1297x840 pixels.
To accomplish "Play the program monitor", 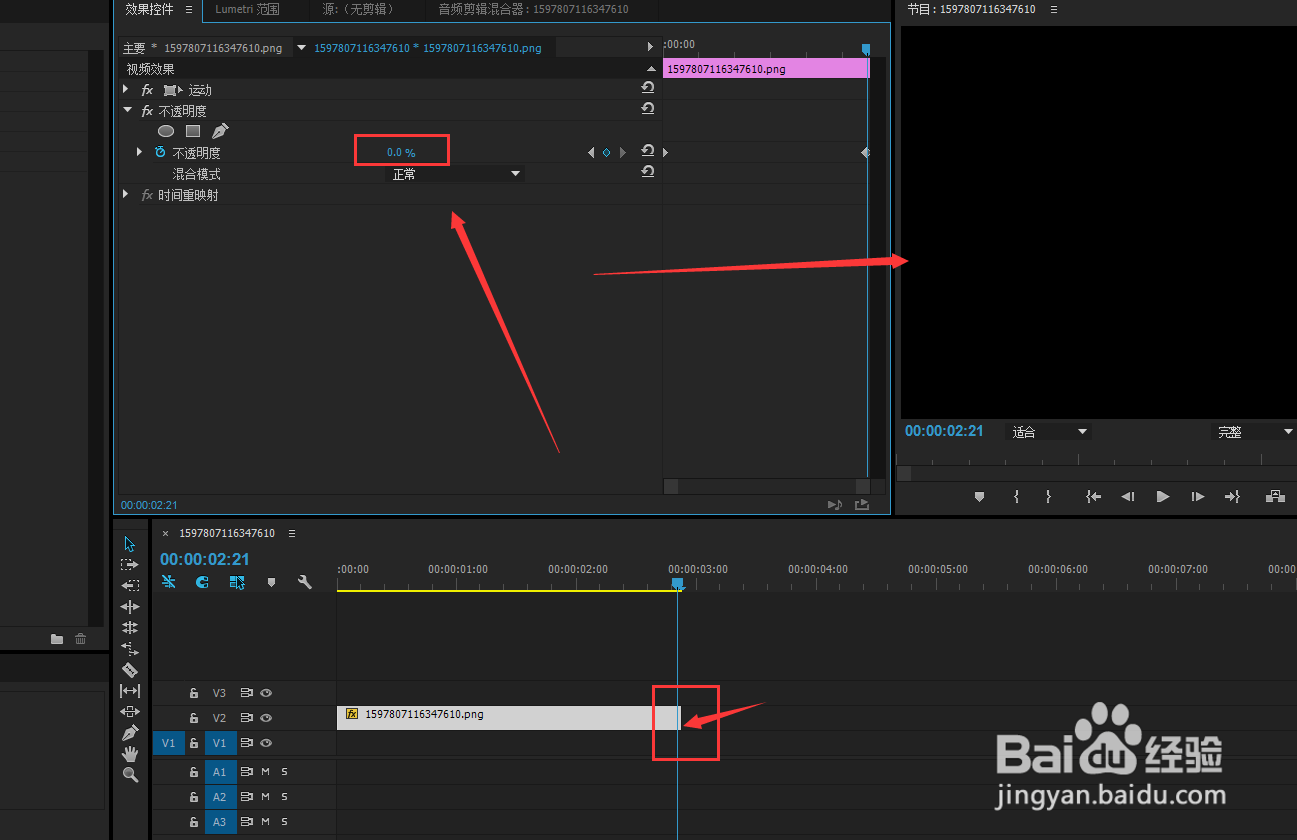I will click(1162, 496).
